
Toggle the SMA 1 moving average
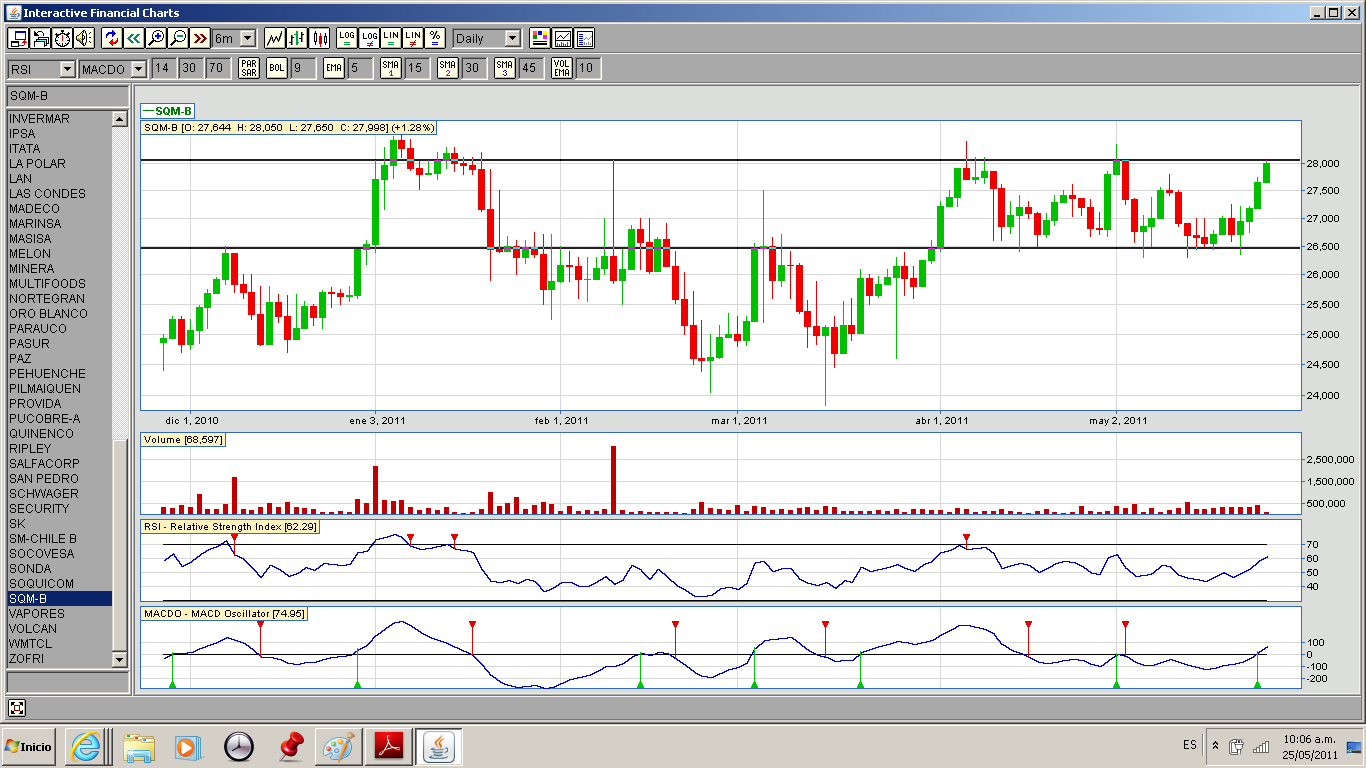(x=391, y=68)
